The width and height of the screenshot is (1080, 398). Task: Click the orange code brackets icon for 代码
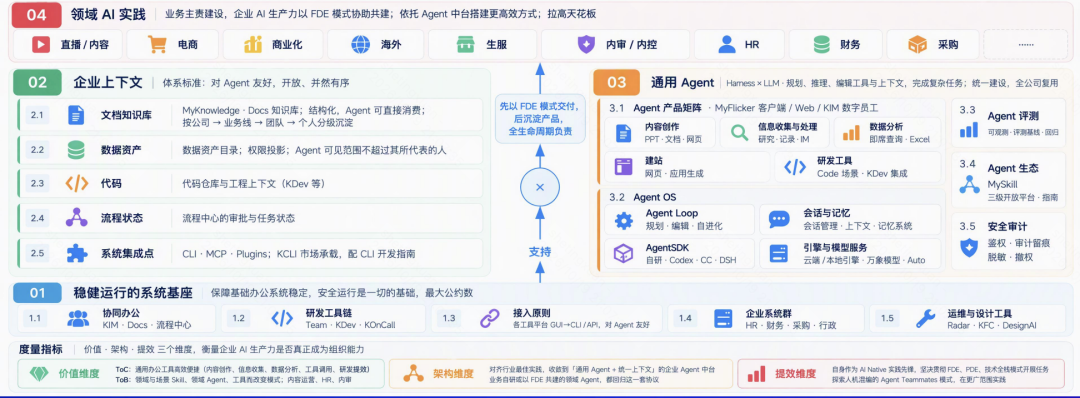coord(76,183)
